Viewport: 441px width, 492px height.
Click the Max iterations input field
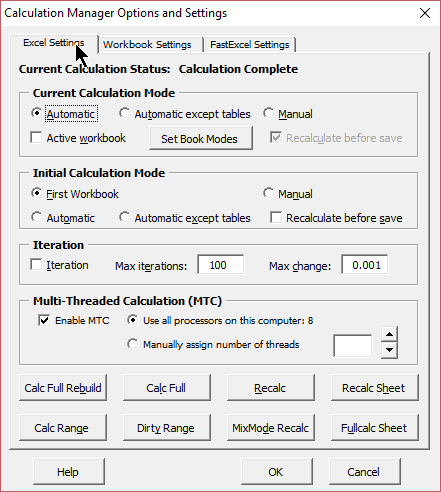220,265
